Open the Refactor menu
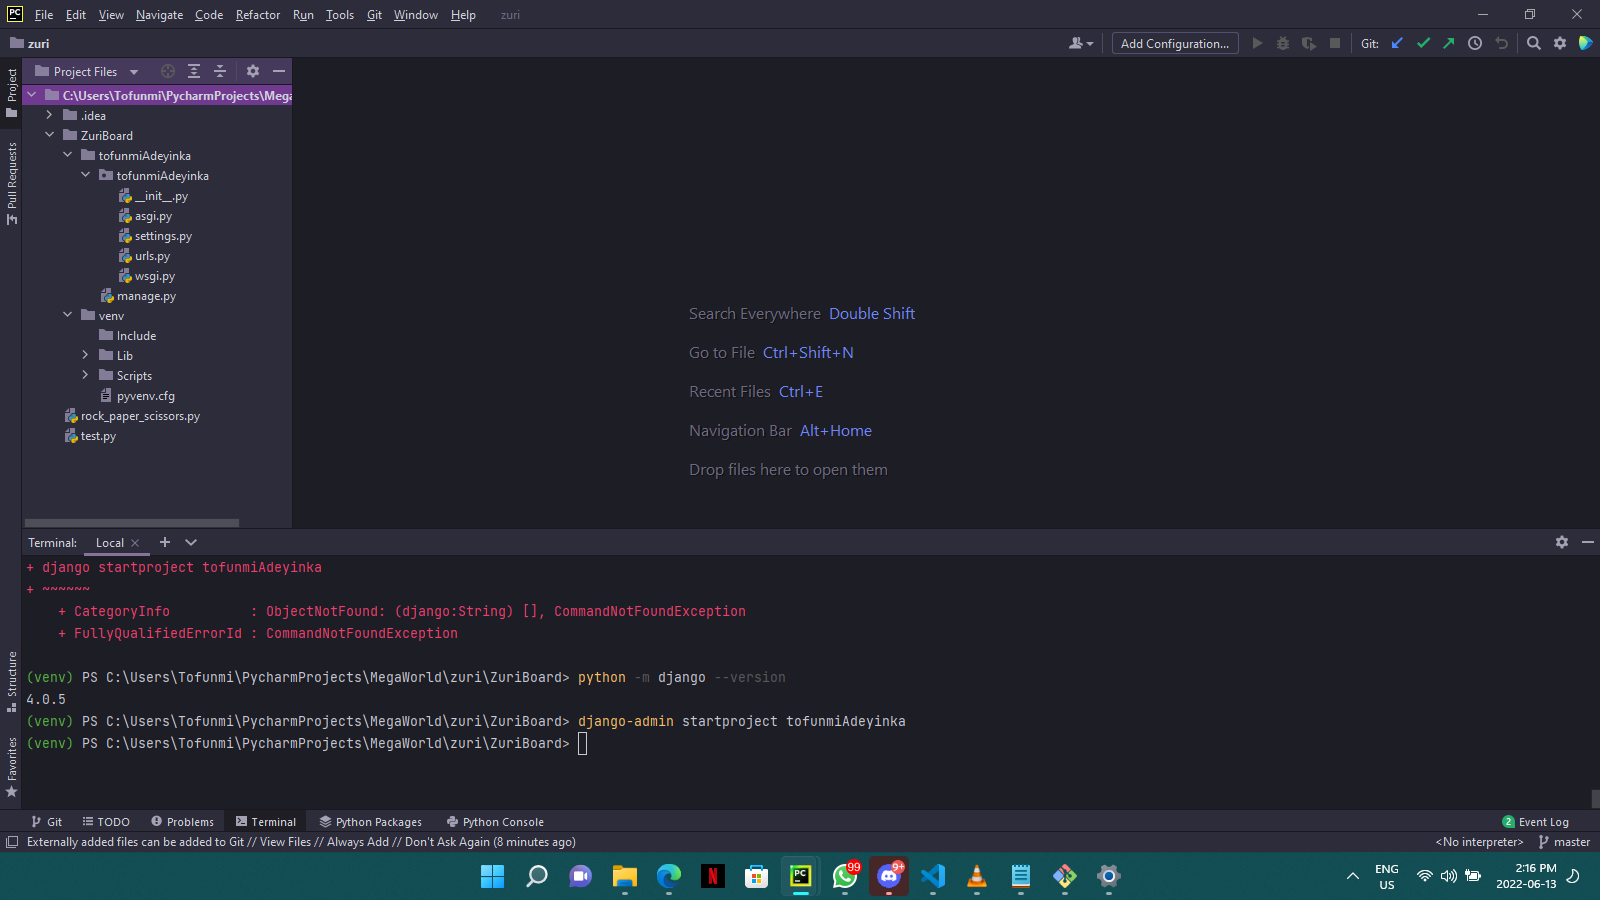Screen dimensions: 1600x900 tap(258, 15)
